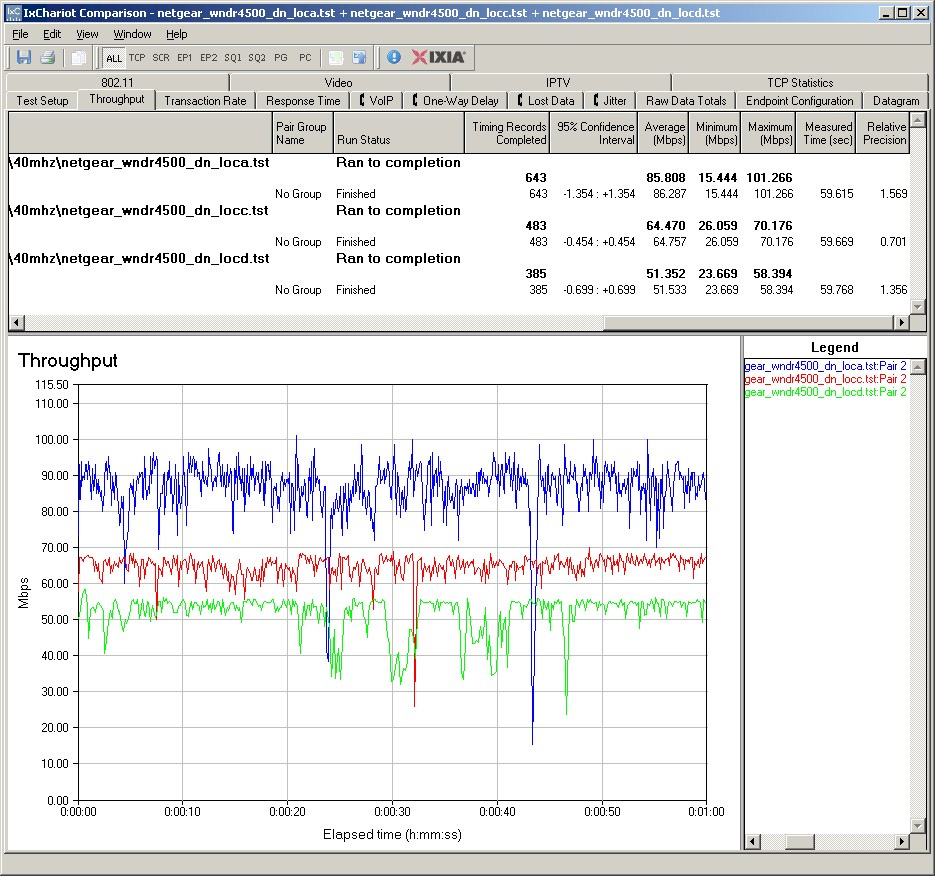Viewport: 935px width, 876px height.
Task: Click the Average (Mbps) column header
Action: 663,133
